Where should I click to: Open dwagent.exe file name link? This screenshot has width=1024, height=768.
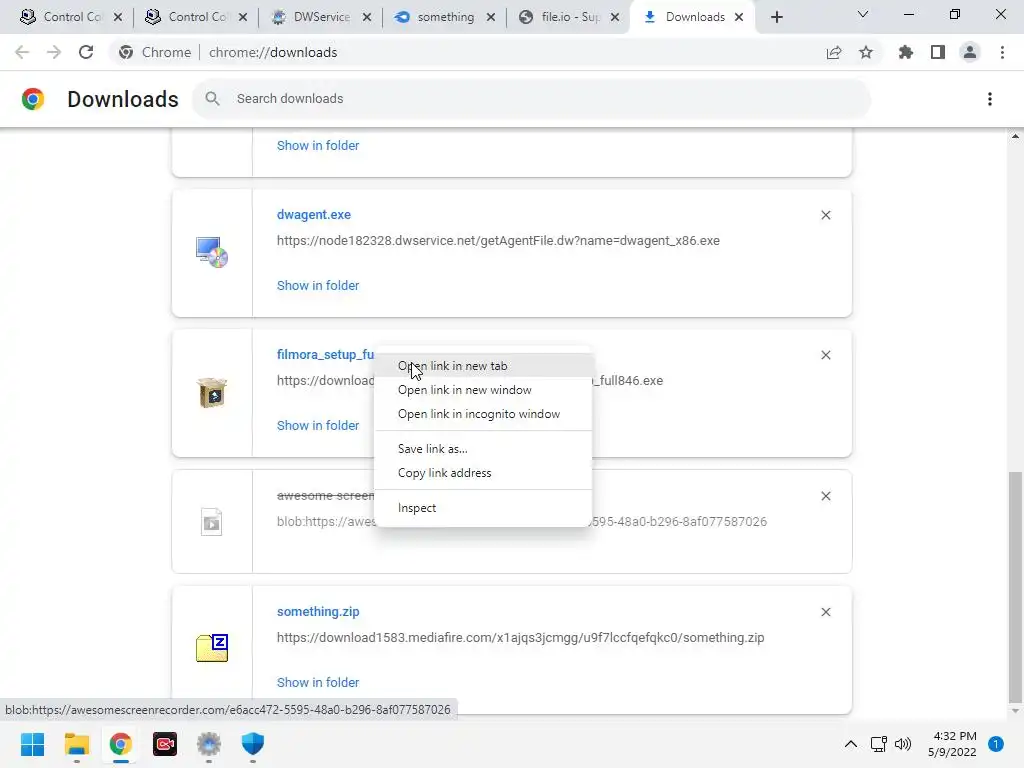tap(313, 214)
